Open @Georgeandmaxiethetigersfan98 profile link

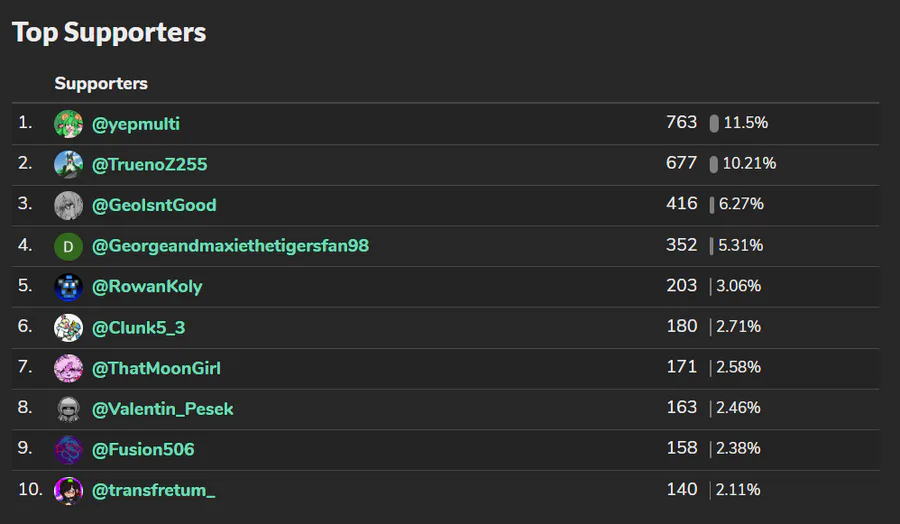coord(230,246)
